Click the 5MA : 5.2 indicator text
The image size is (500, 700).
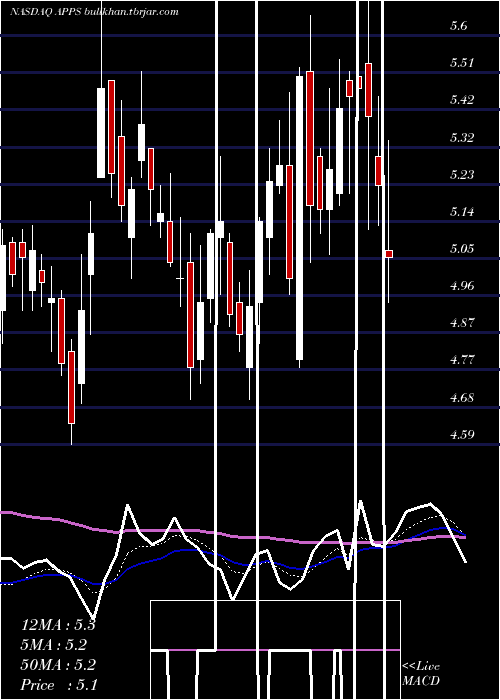[54, 645]
